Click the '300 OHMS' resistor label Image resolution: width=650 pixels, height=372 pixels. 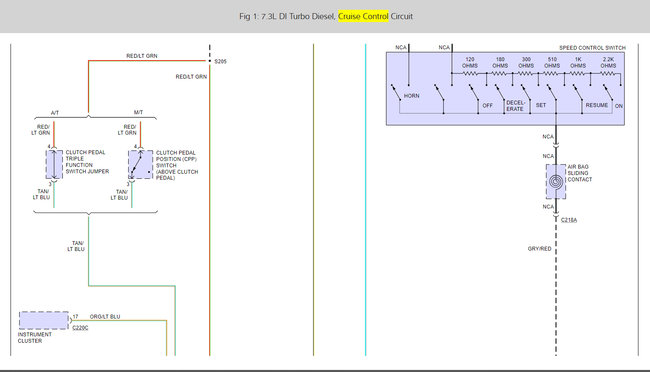[x=526, y=63]
